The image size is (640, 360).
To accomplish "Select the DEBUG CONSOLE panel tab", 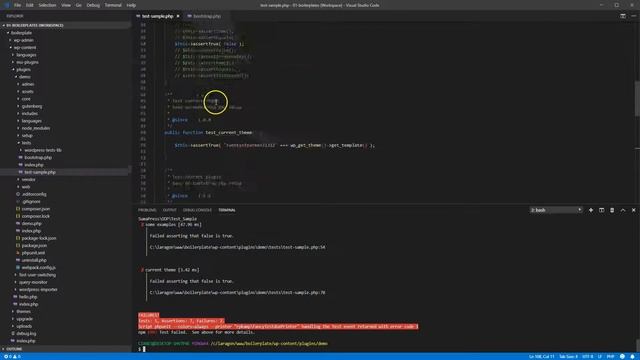I will pos(197,210).
